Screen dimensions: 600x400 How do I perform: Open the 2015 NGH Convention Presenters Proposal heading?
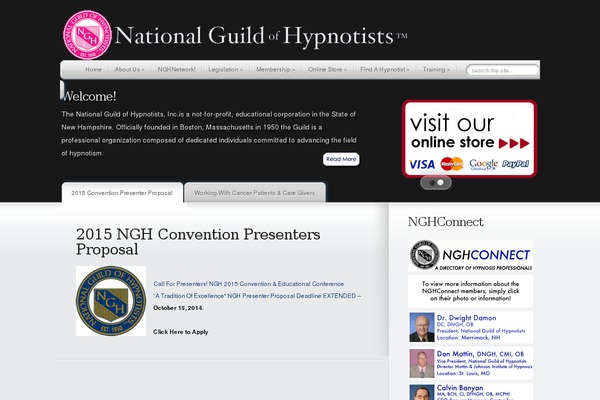198,242
